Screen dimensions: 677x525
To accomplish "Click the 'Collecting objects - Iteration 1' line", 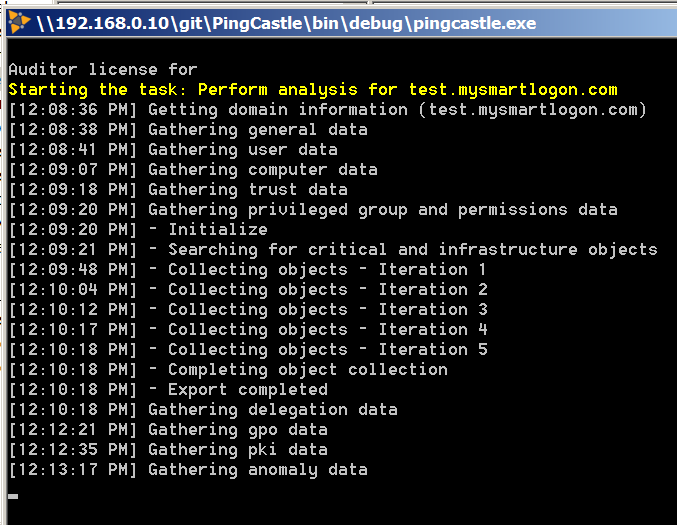I will (x=248, y=269).
